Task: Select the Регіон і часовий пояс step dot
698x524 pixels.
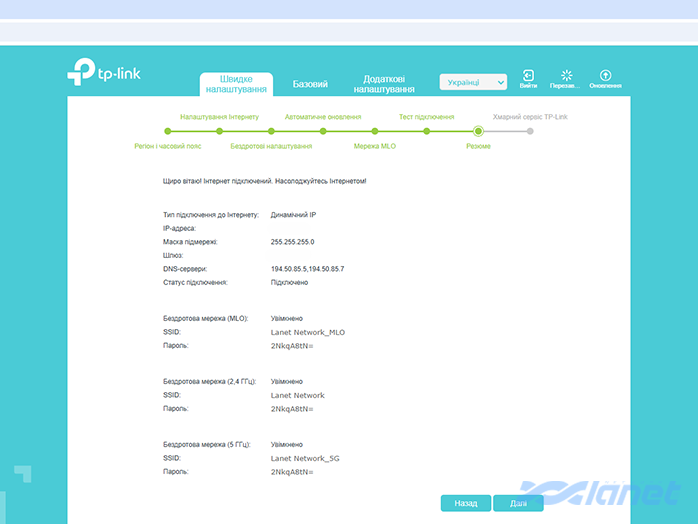Action: tap(168, 131)
